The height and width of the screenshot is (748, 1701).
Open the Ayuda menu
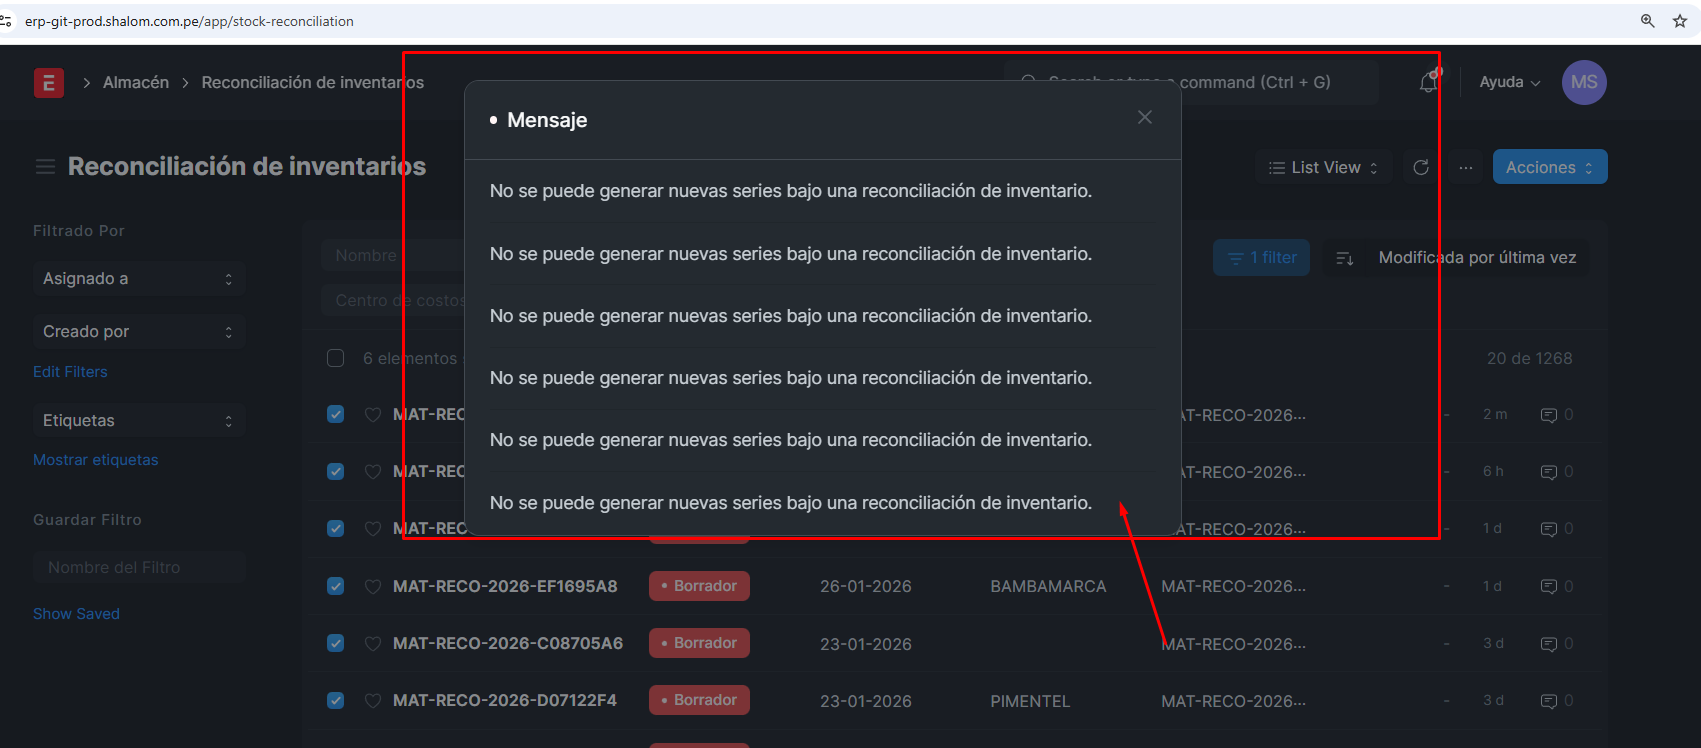[x=1509, y=83]
